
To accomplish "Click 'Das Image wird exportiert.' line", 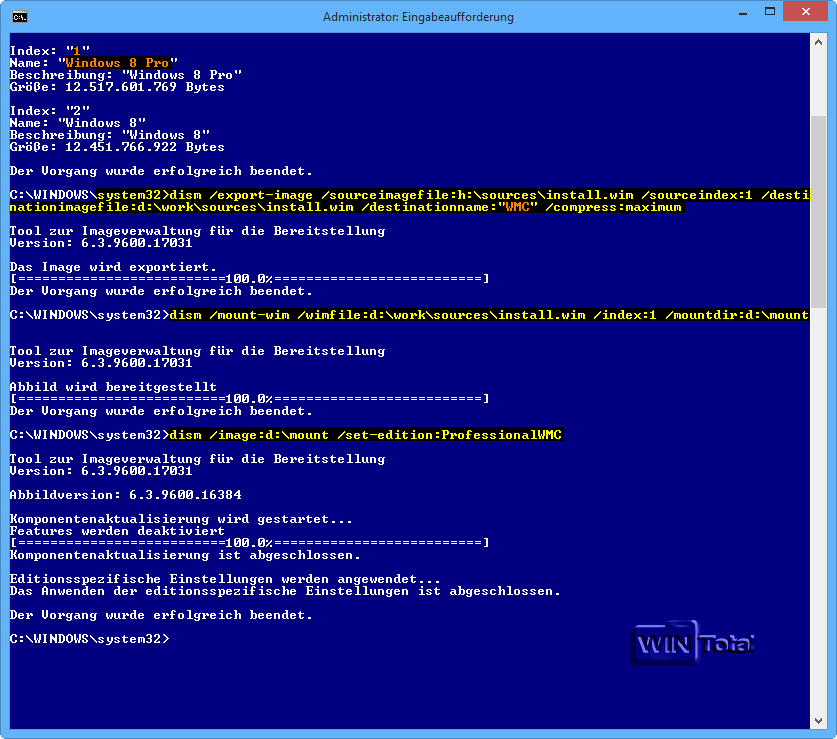I will coord(113,267).
